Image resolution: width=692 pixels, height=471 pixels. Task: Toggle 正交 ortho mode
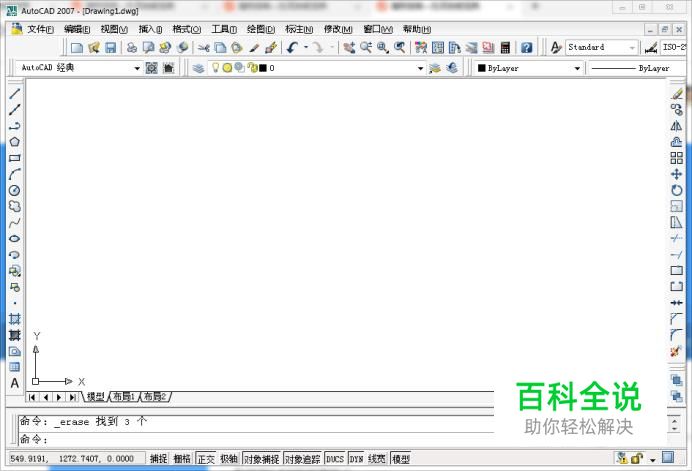tap(206, 459)
